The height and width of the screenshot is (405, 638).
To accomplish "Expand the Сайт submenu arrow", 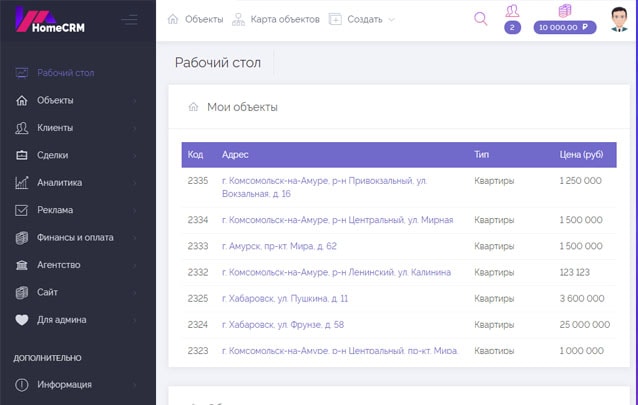I will tap(135, 293).
